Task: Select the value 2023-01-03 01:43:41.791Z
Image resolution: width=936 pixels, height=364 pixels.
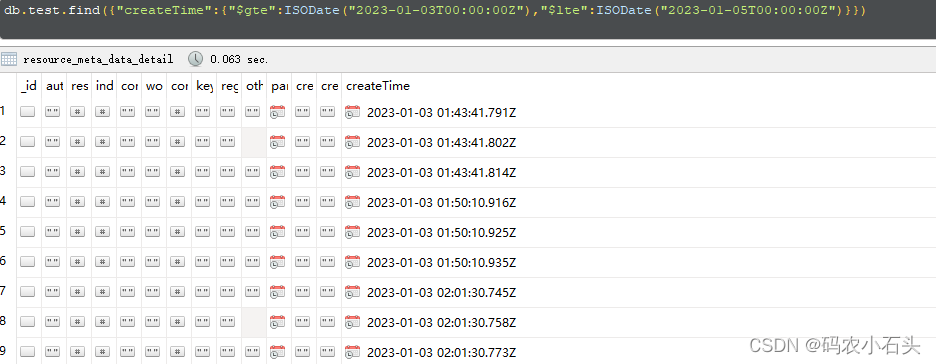Action: click(x=441, y=112)
